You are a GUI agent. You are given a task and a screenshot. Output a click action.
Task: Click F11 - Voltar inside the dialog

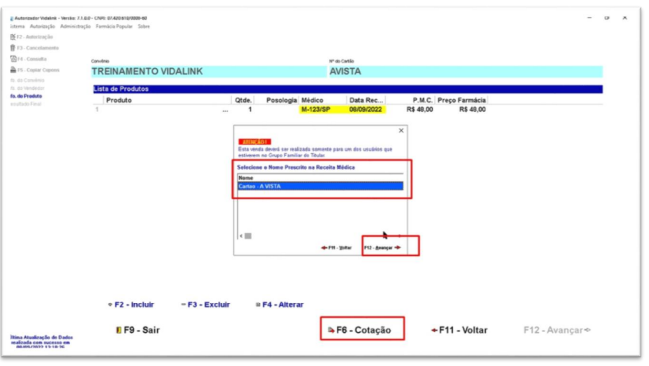337,248
